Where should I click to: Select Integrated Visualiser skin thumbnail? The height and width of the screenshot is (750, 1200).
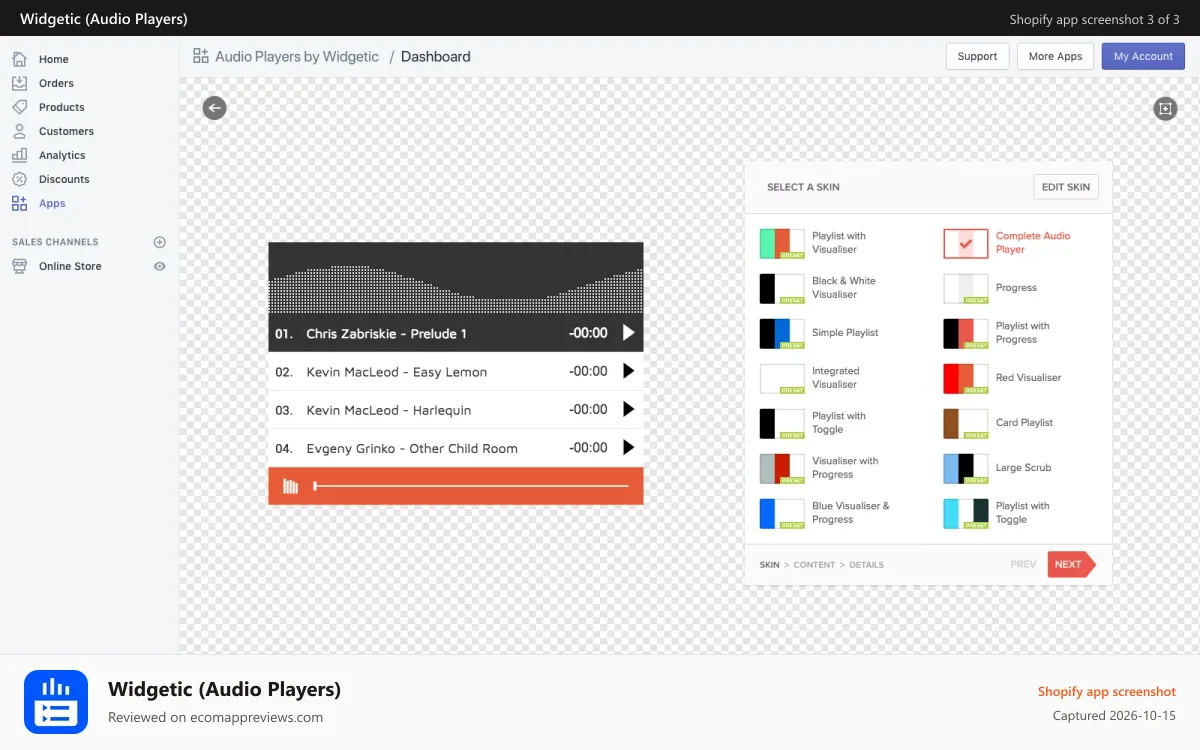tap(782, 379)
